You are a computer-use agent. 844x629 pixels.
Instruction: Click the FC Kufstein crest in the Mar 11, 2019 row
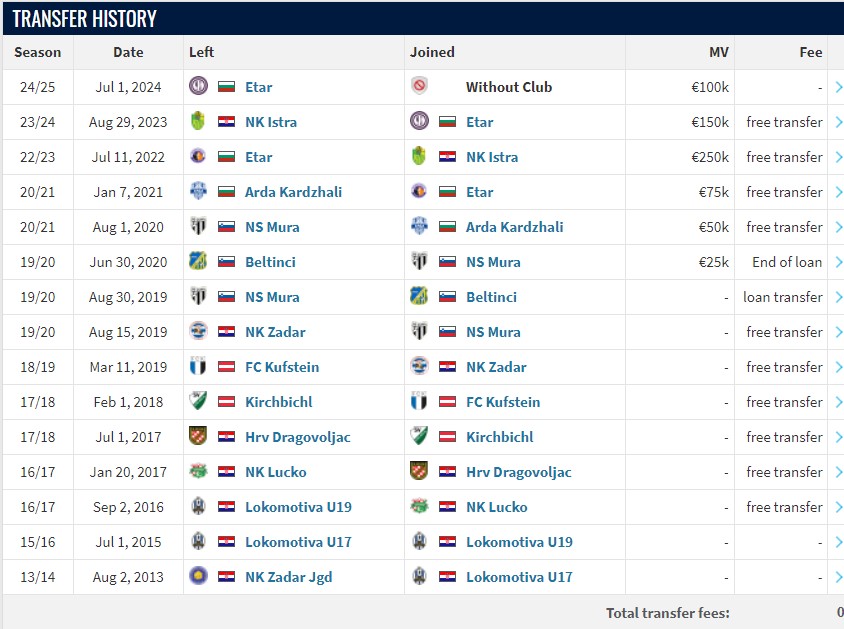tap(198, 367)
